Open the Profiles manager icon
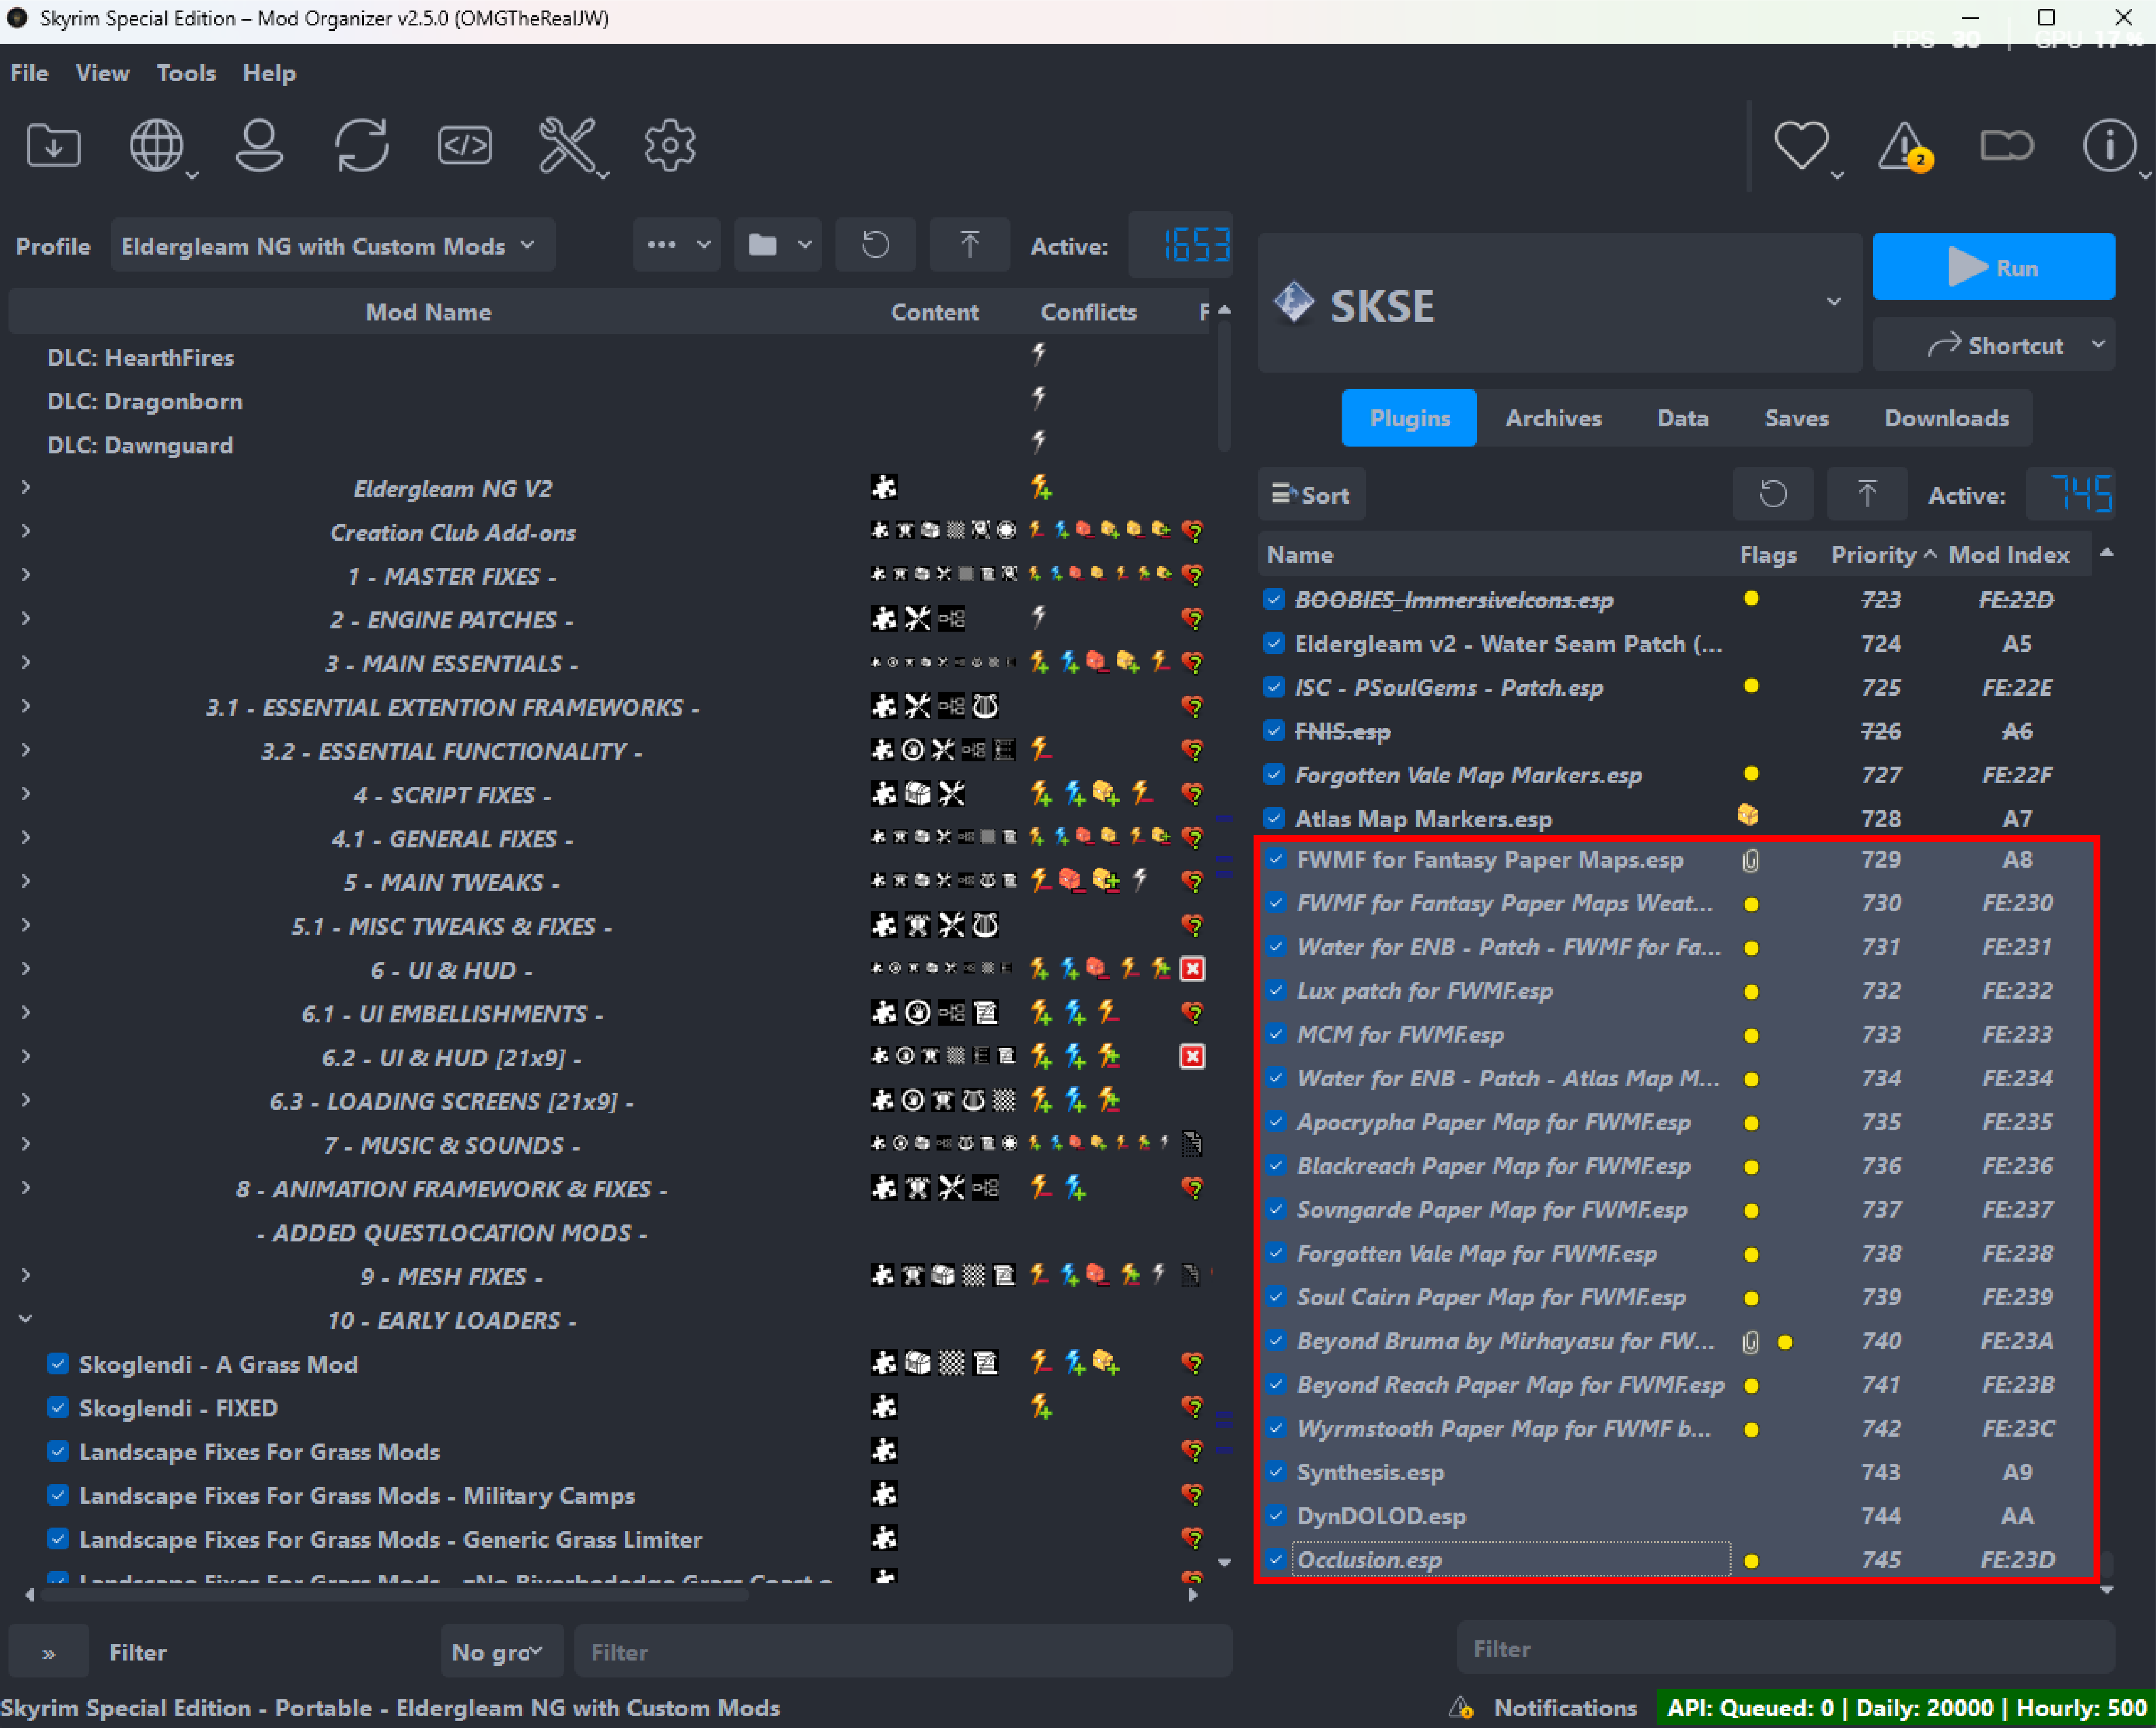This screenshot has height=1728, width=2156. tap(259, 146)
